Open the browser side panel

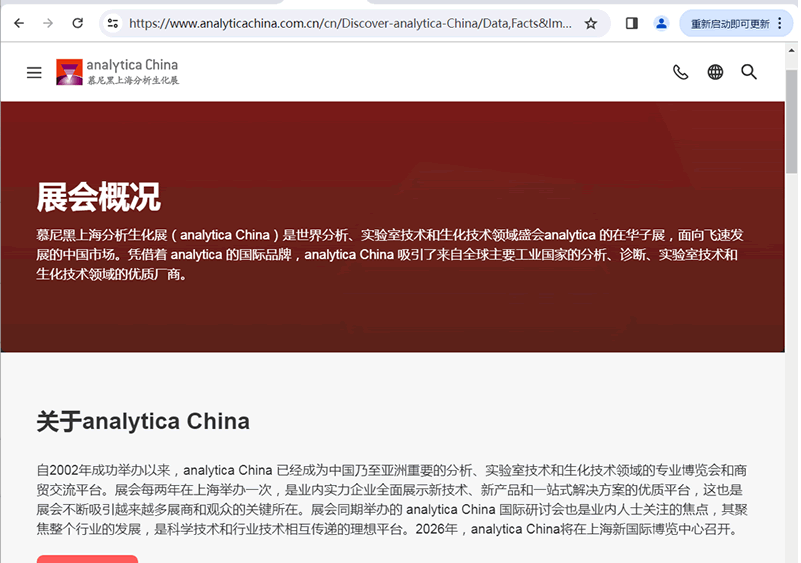632,23
